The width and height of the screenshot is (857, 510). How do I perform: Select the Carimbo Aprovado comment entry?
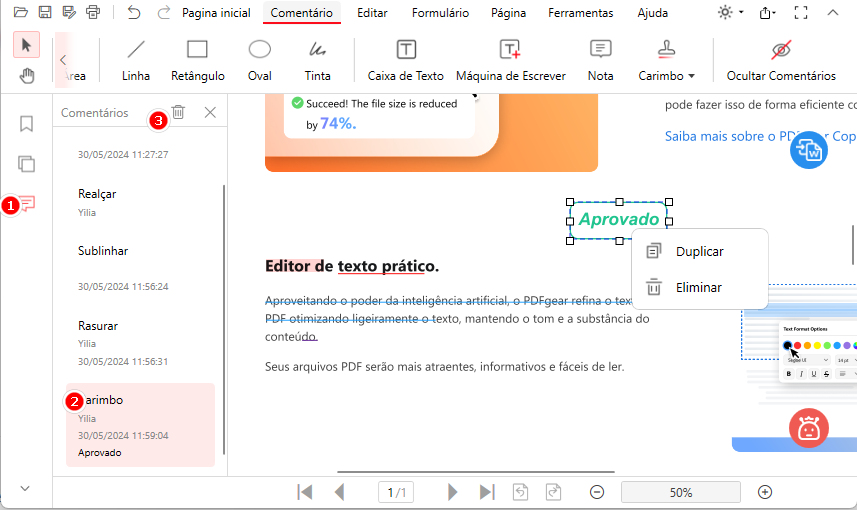[x=140, y=425]
